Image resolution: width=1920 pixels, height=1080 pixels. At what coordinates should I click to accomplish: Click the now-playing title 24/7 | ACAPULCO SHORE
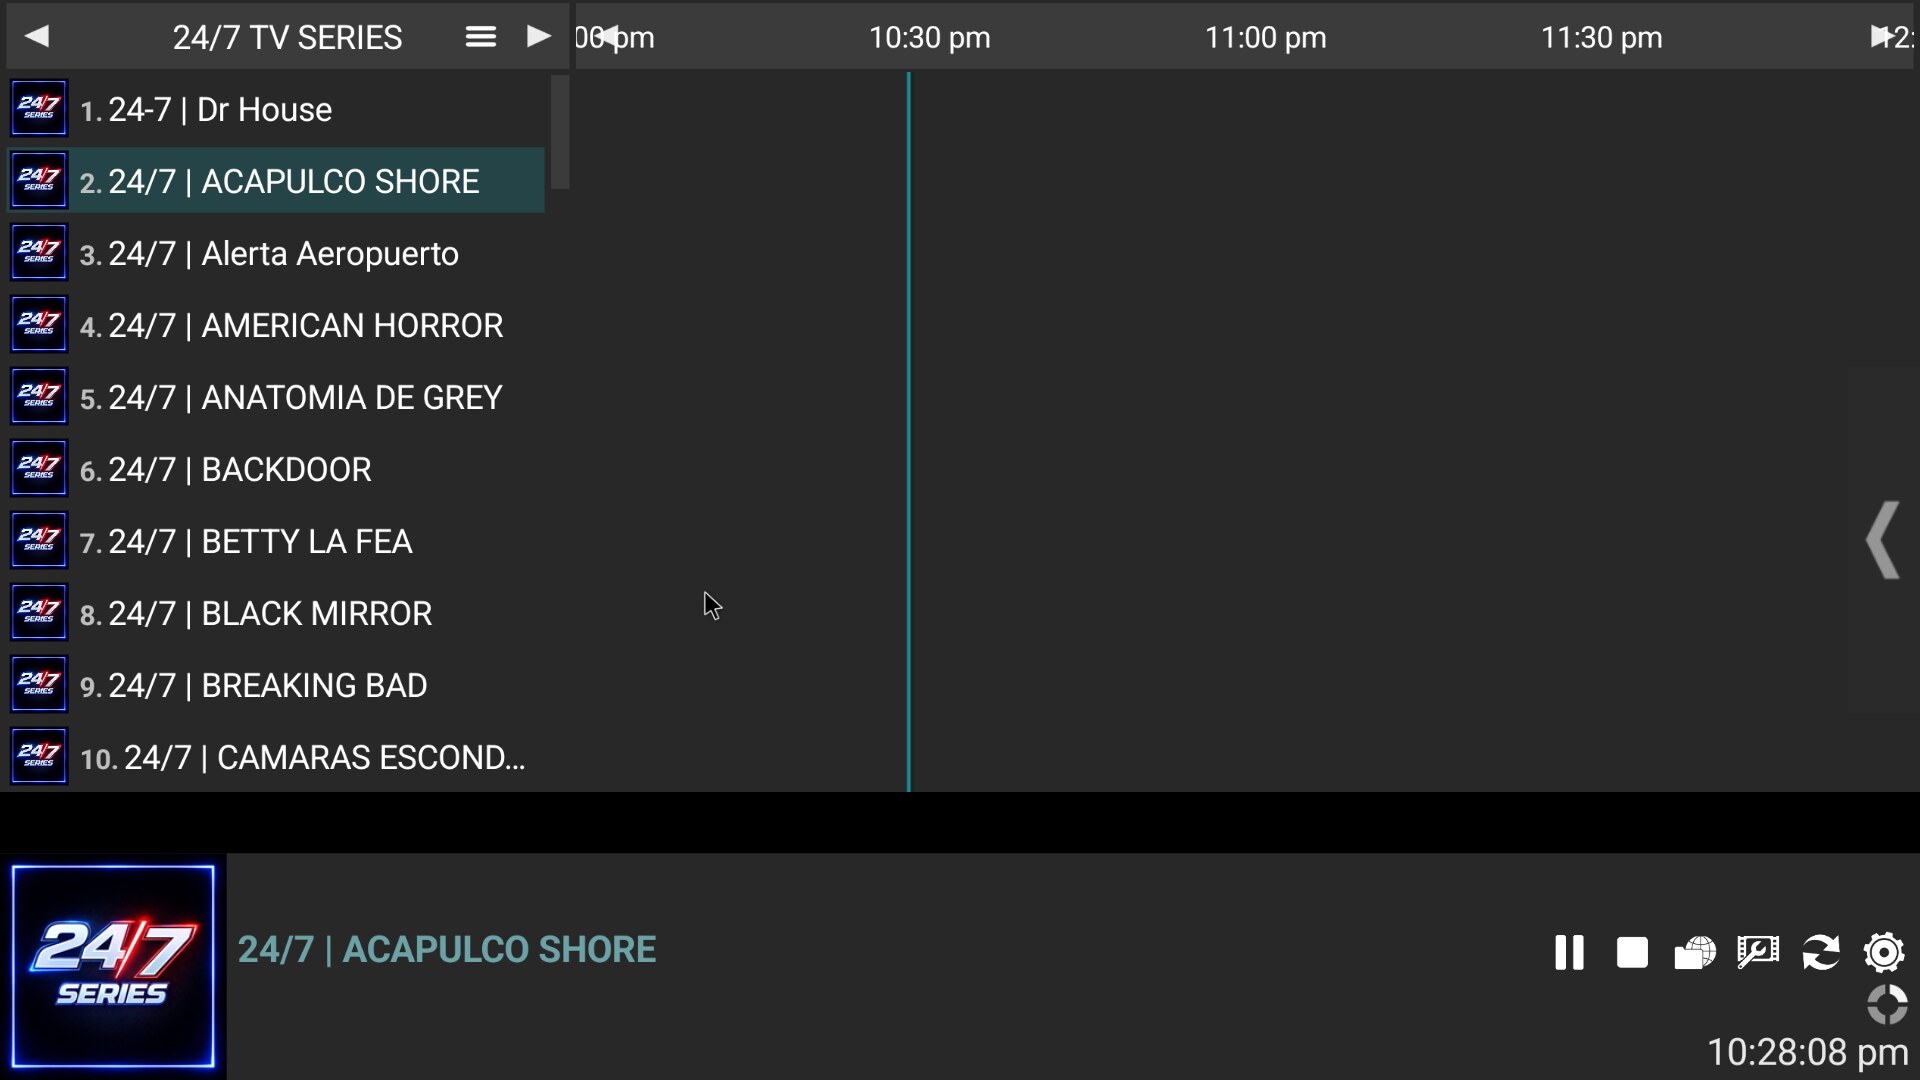point(447,950)
